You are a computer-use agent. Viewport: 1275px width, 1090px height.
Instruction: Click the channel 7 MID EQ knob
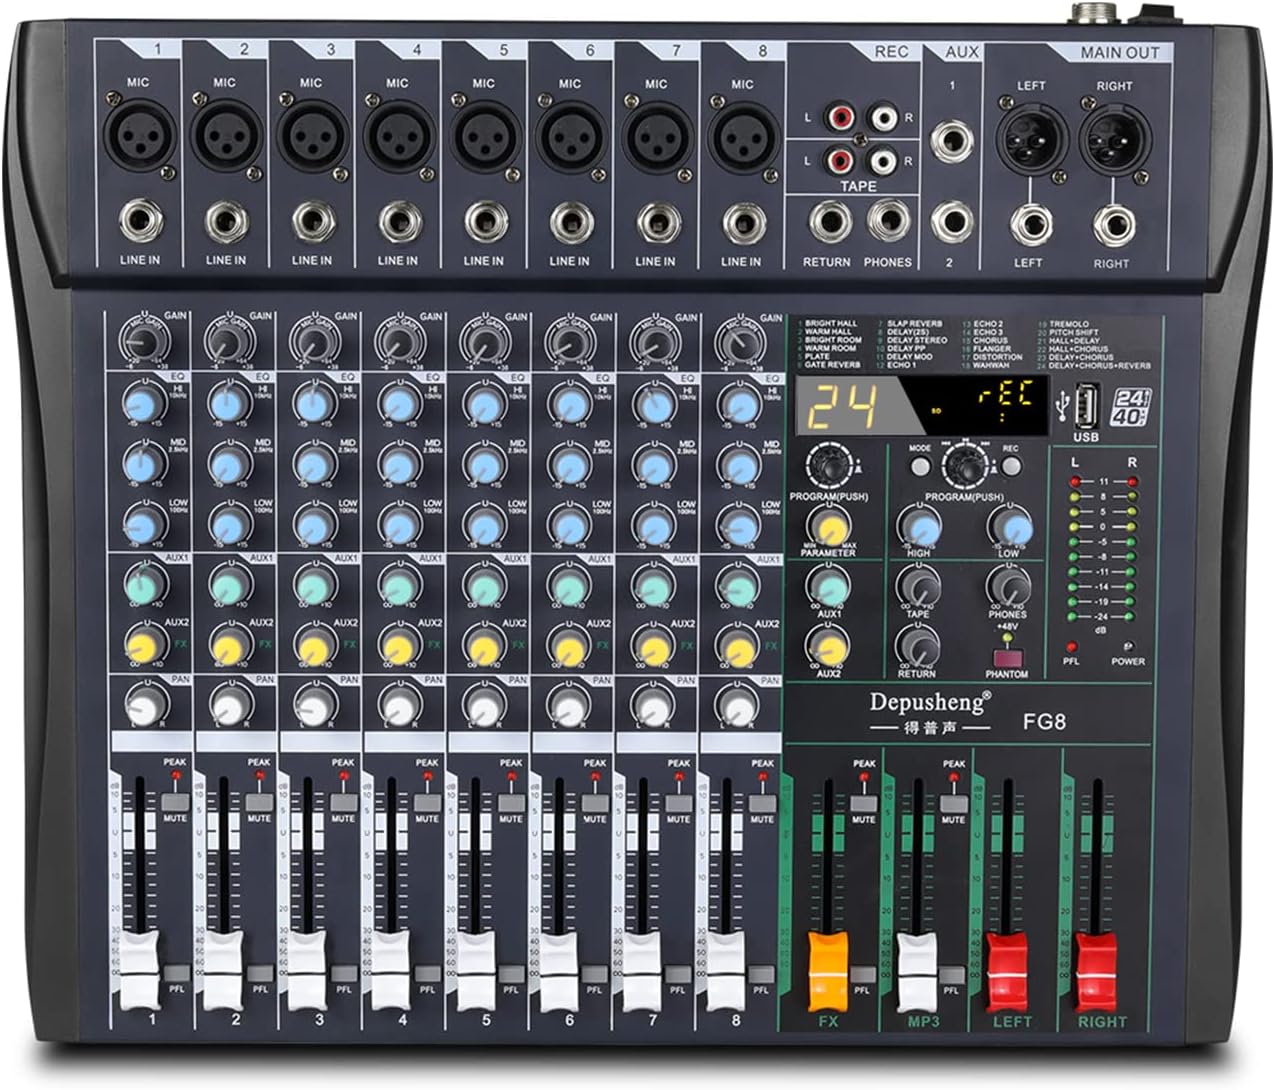[x=654, y=464]
